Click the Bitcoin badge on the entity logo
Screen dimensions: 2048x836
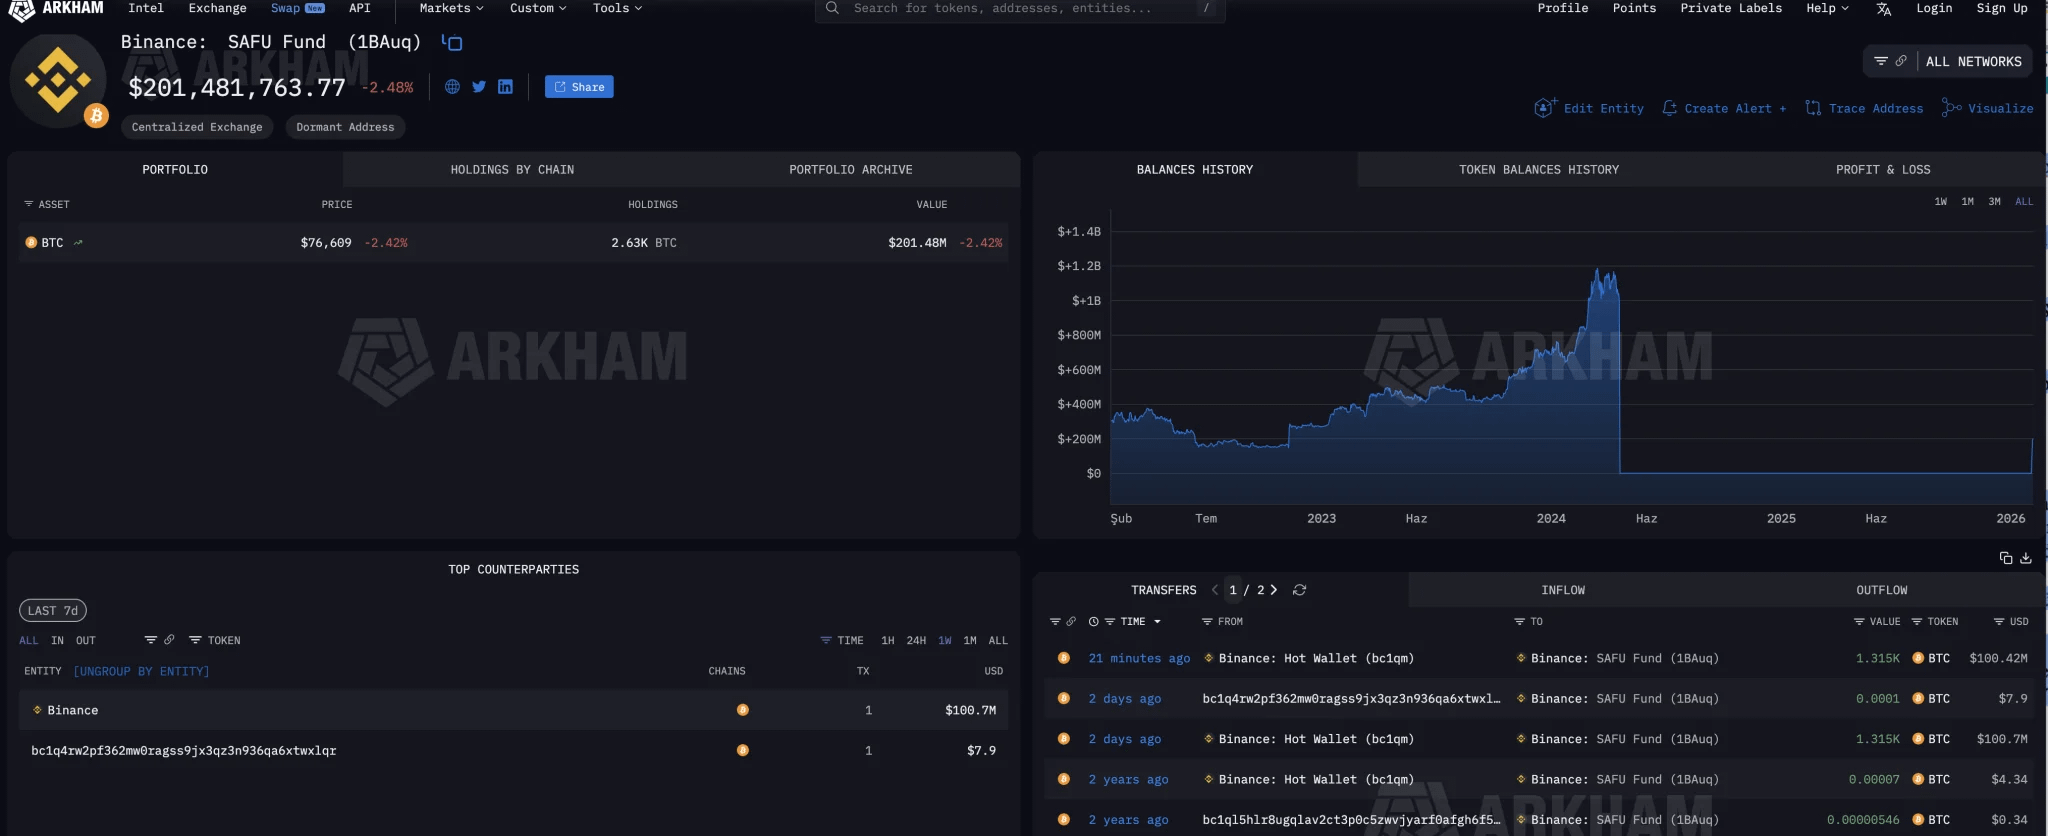pos(96,116)
